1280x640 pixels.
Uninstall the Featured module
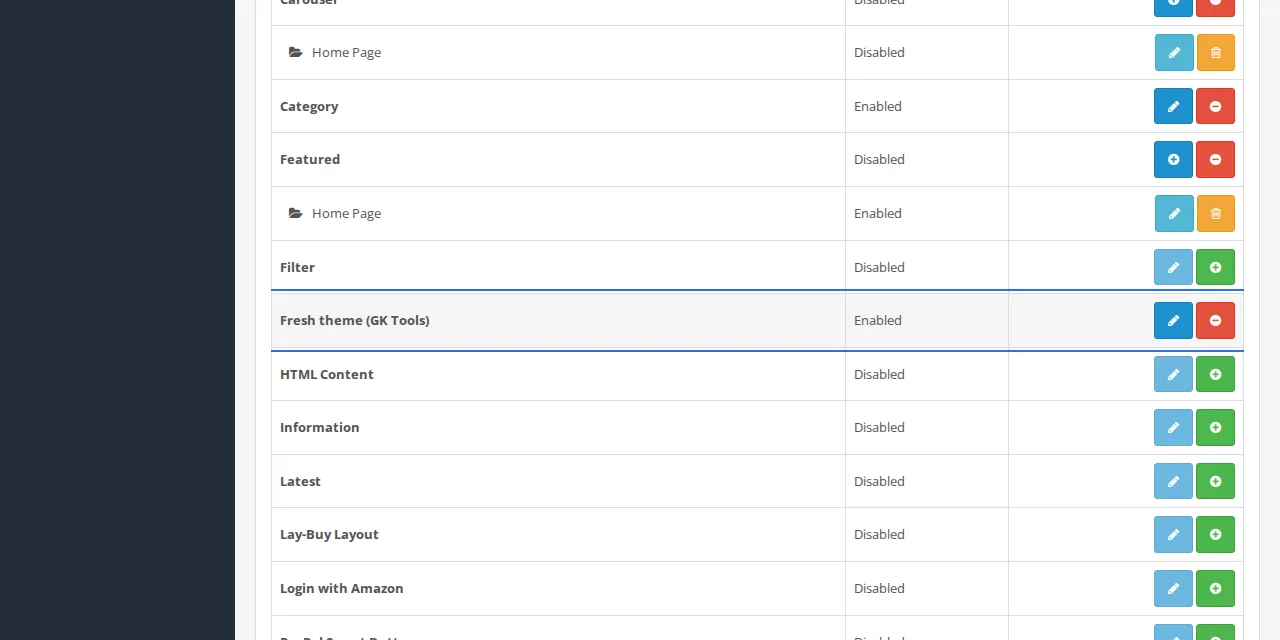click(1216, 160)
